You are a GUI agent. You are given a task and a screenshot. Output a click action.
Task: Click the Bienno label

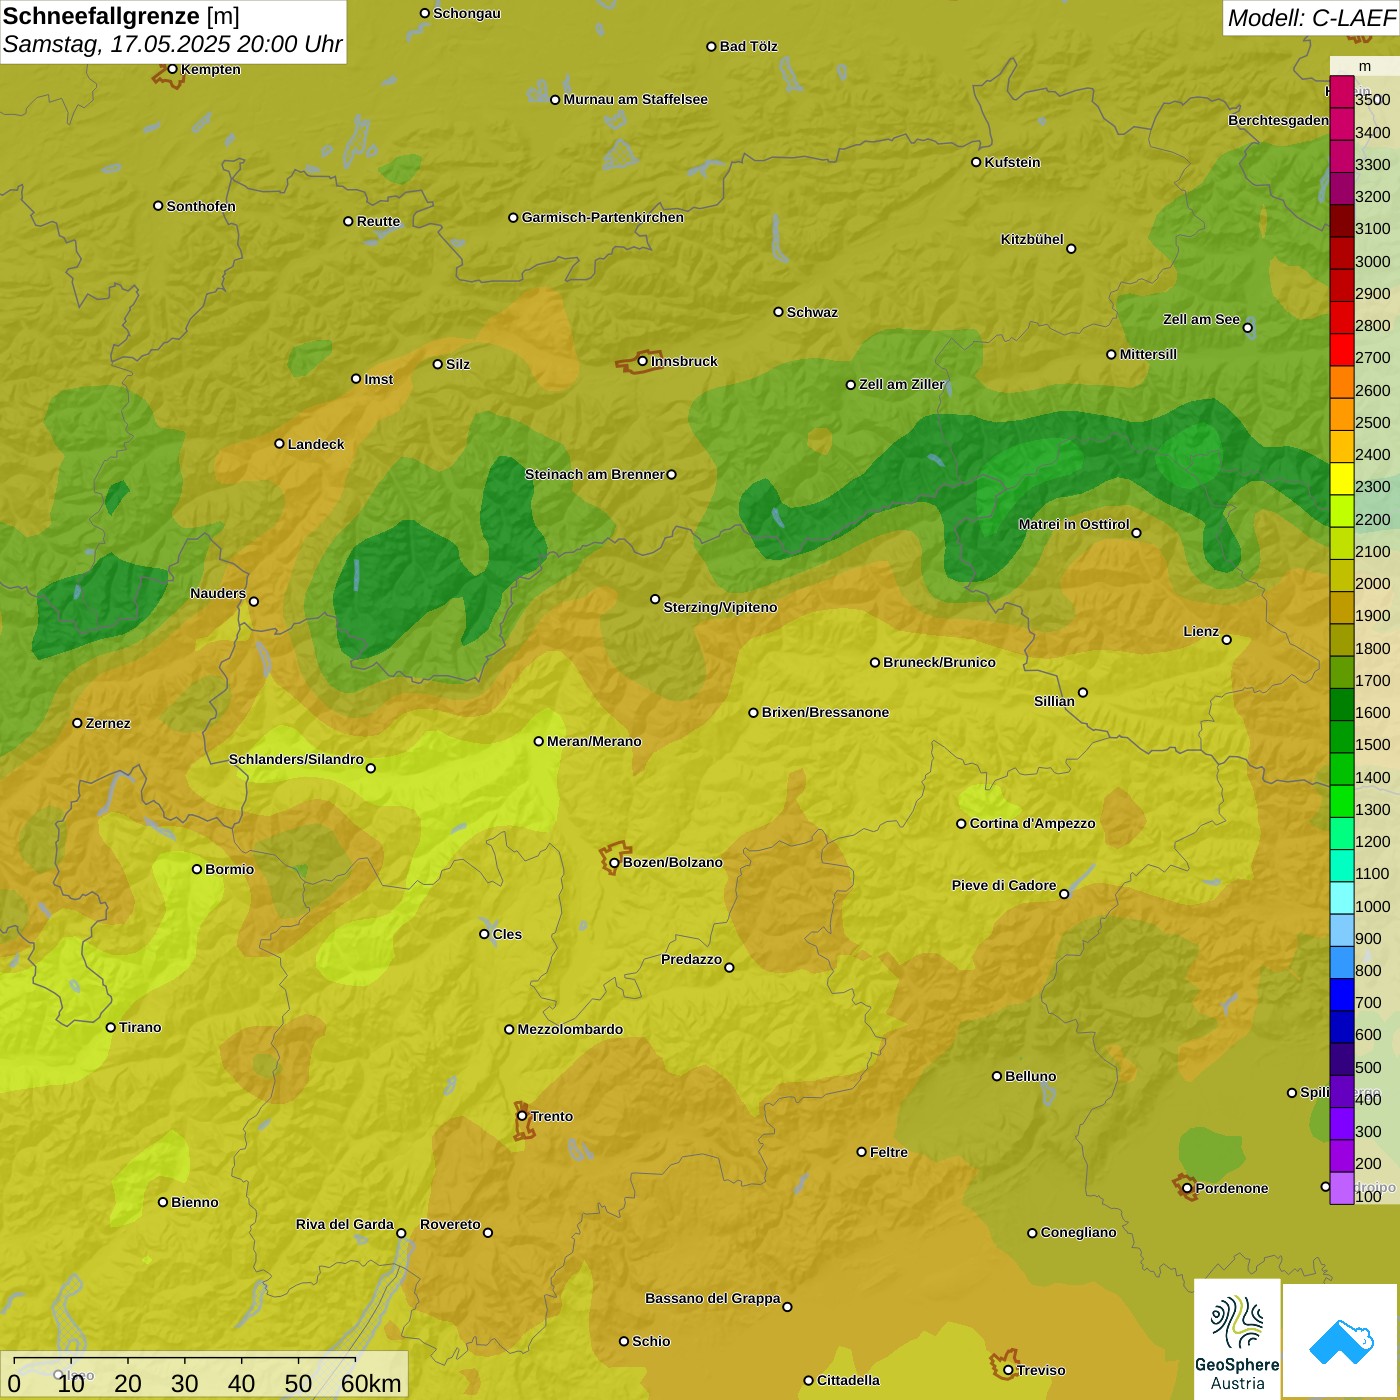(x=195, y=1202)
